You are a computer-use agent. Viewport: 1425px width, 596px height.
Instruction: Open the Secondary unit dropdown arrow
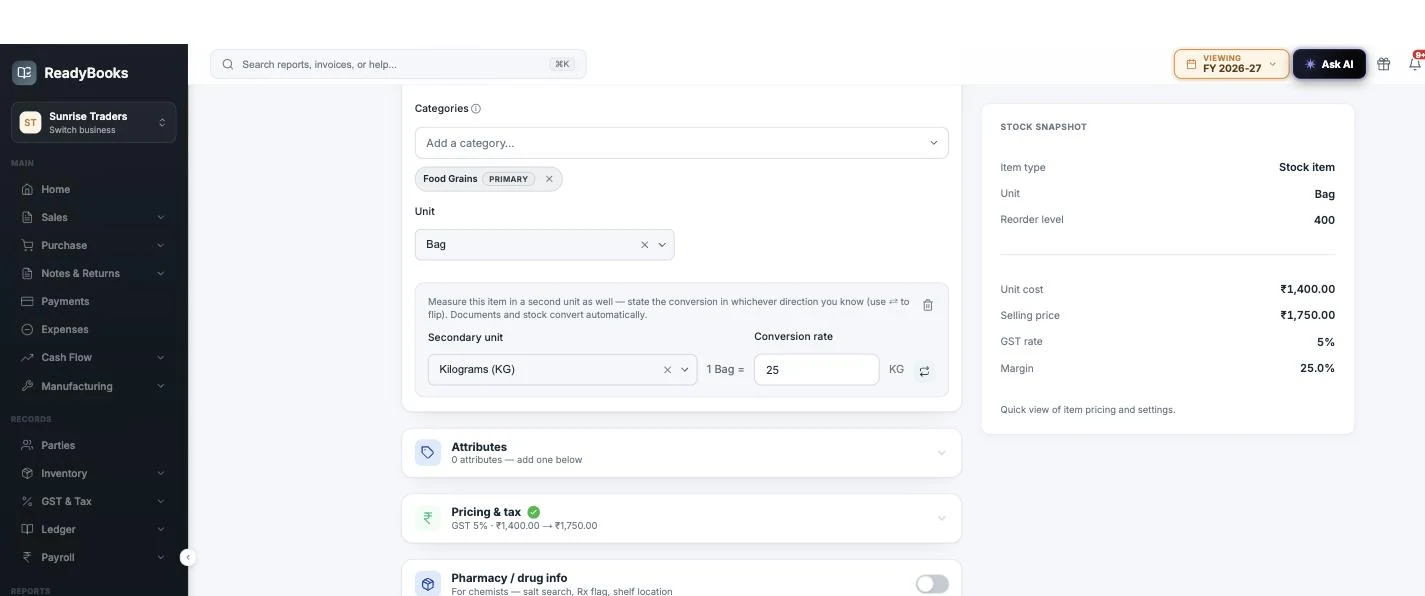tap(685, 370)
